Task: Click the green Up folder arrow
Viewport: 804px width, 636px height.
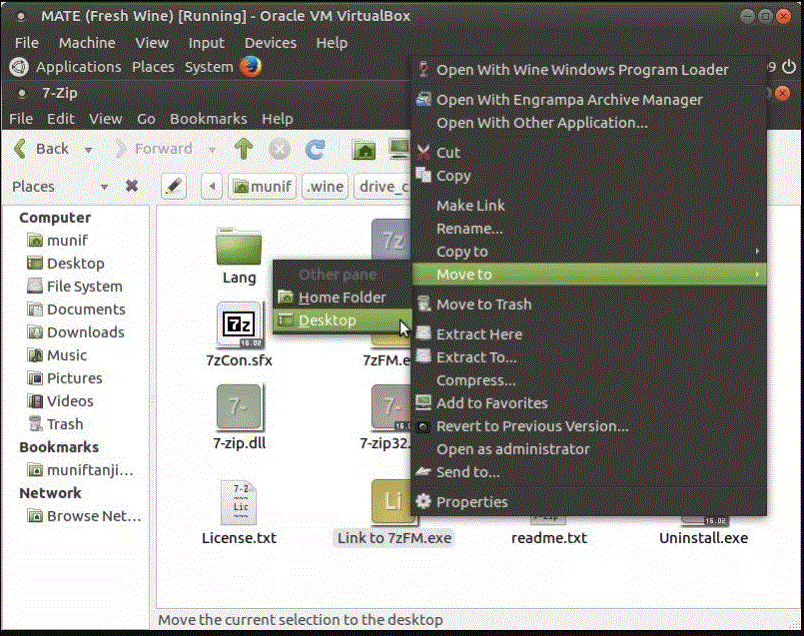Action: (x=244, y=149)
